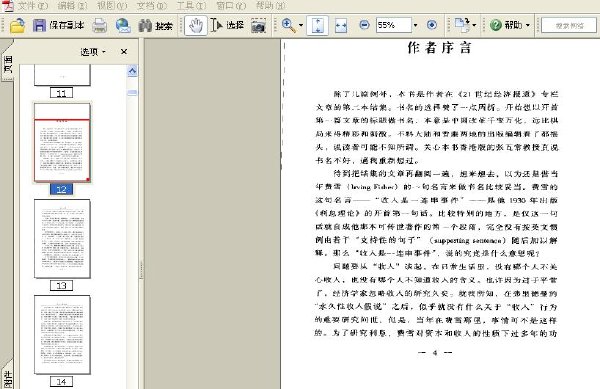The height and width of the screenshot is (389, 600).
Task: Select the page 13 thumbnail
Action: [x=62, y=239]
